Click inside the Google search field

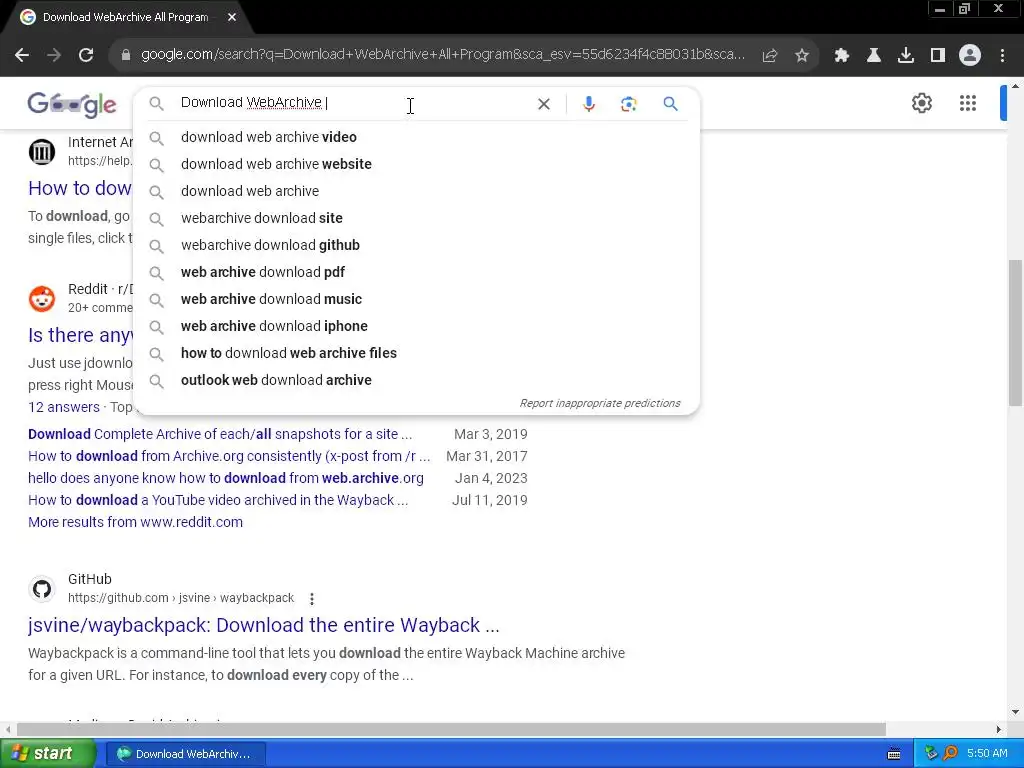tap(353, 103)
